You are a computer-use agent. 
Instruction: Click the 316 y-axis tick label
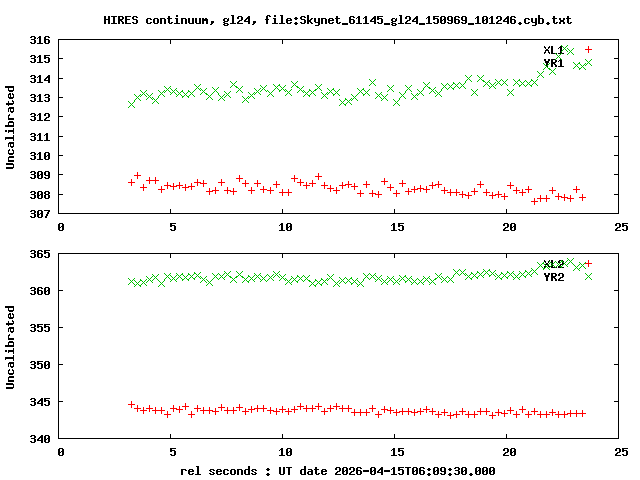40,40
